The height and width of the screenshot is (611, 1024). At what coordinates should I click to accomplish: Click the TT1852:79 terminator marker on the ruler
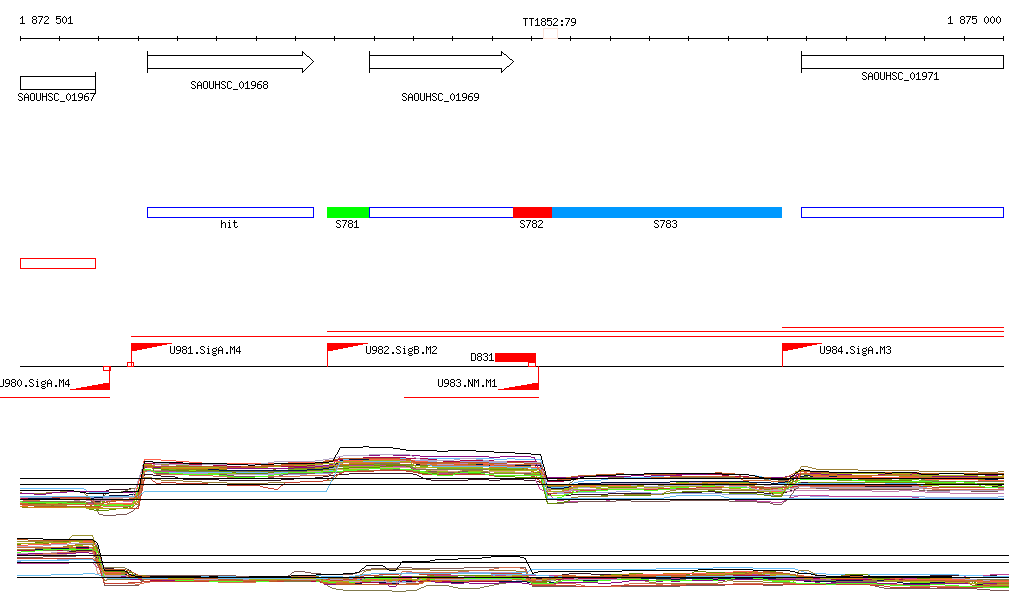point(550,34)
